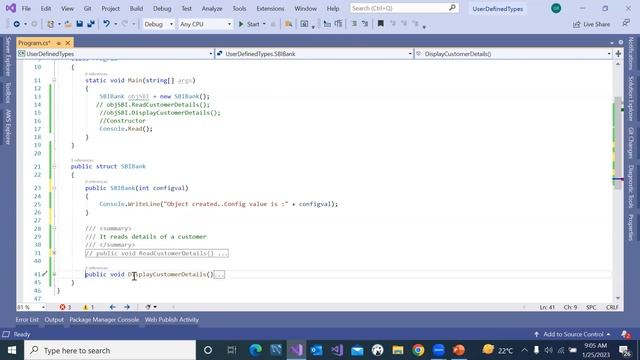
Task: Click the bookmark toggle icon in toolbar
Action: (380, 24)
